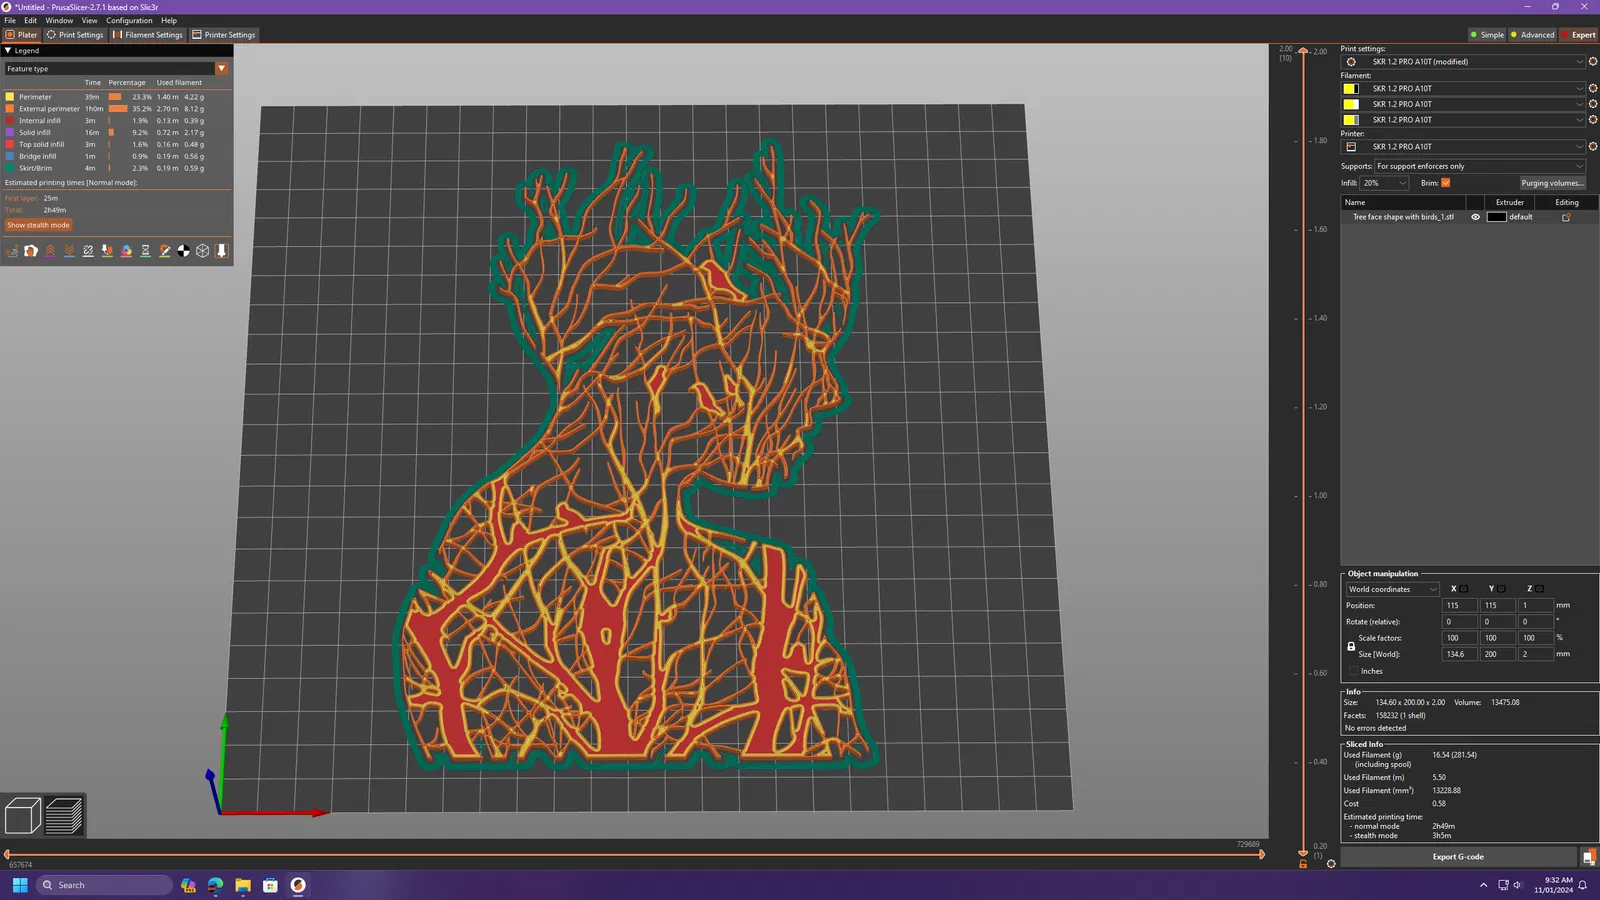Screen dimensions: 1600x900
Task: Click Purging volumes button
Action: point(1552,183)
